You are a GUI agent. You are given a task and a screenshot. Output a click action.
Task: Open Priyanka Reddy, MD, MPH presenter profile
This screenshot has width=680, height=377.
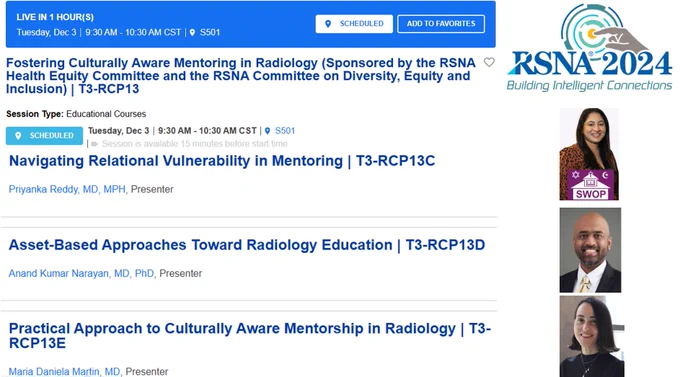(67, 190)
